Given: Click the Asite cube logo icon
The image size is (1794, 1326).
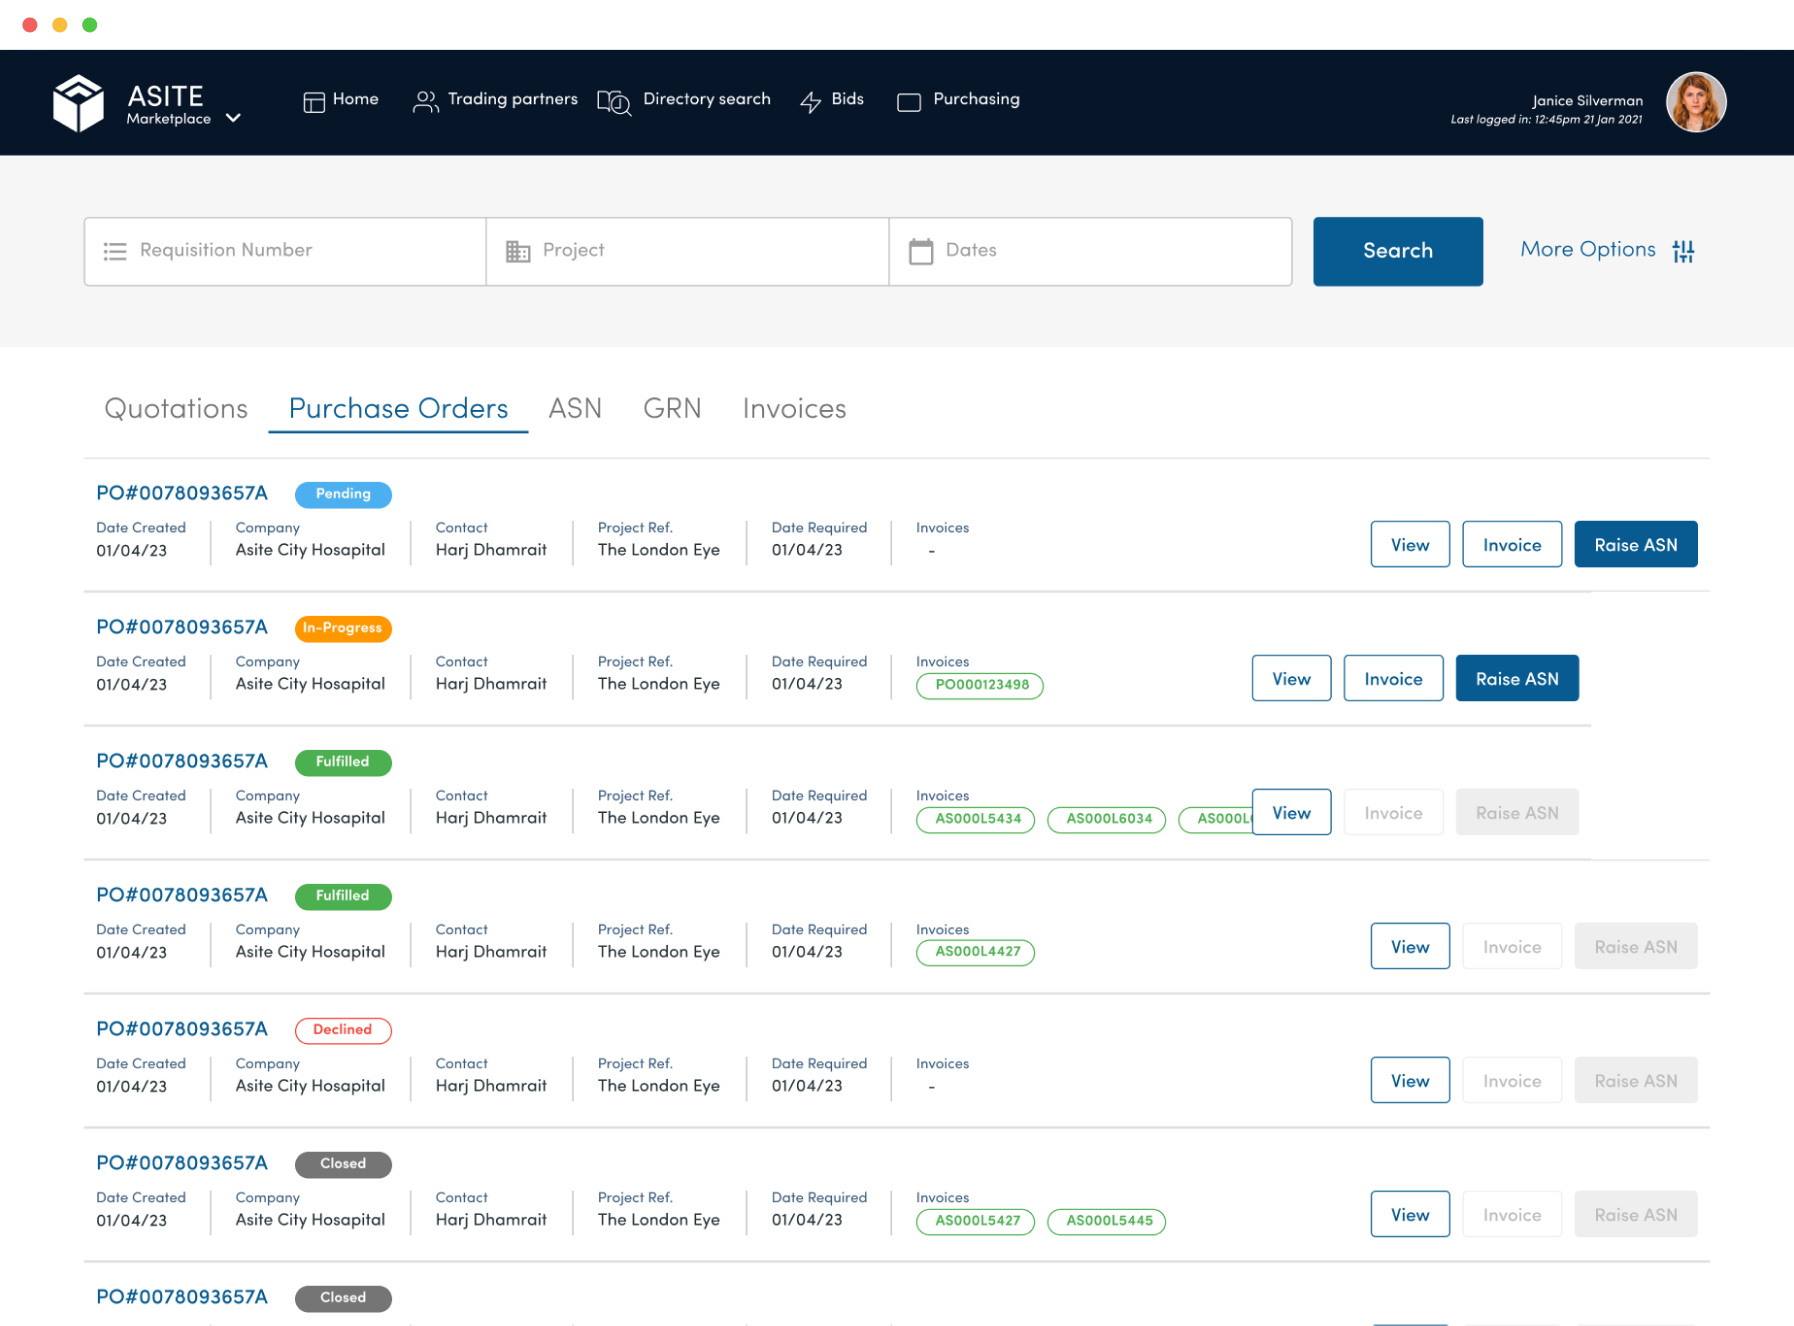Looking at the screenshot, I should click(78, 103).
